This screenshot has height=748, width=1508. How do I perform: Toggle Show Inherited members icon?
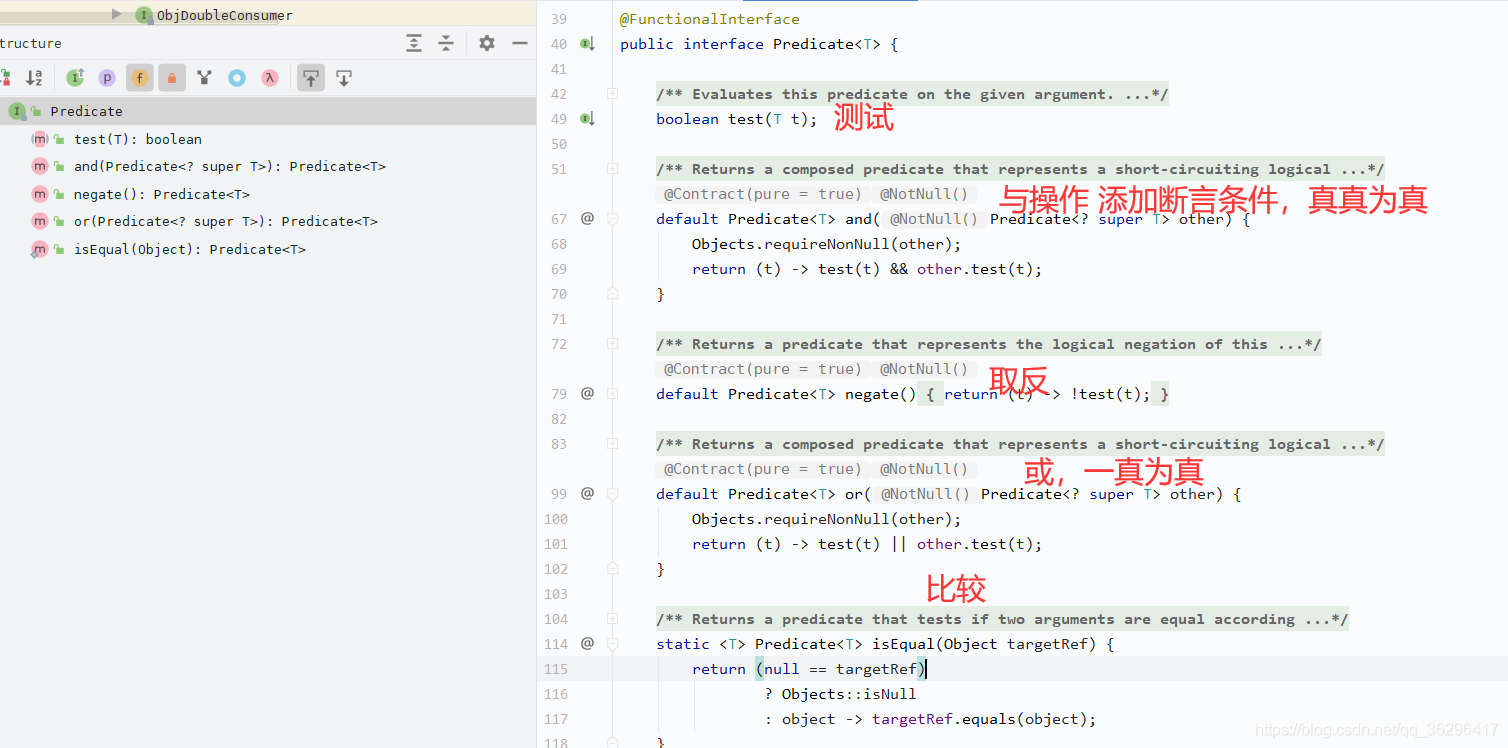(x=75, y=77)
